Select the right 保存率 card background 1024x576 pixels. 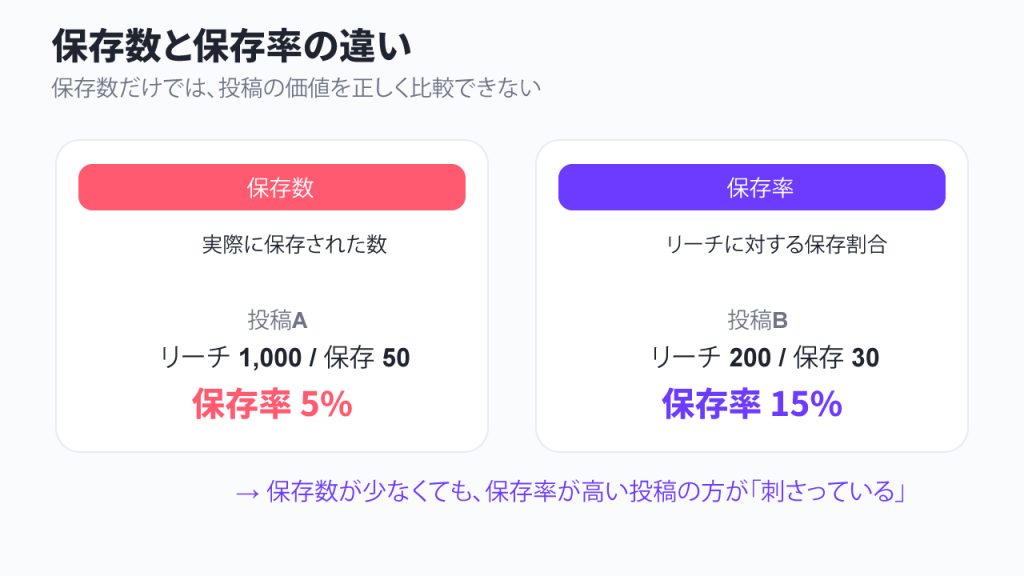point(752,296)
